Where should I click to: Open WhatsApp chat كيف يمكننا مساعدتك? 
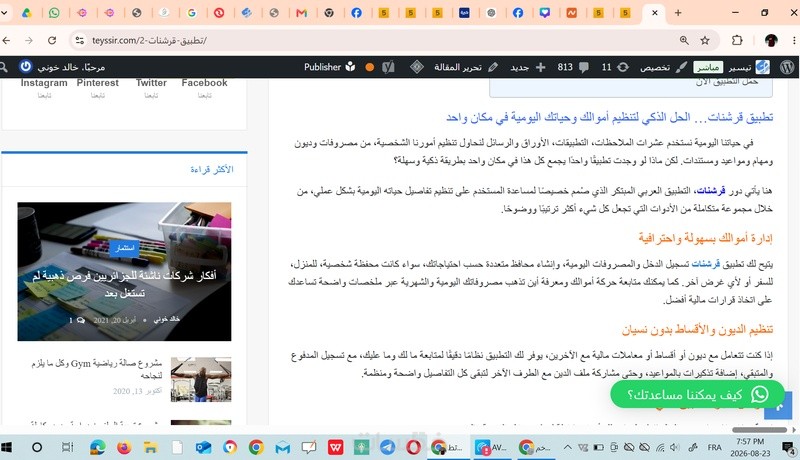pyautogui.click(x=697, y=394)
